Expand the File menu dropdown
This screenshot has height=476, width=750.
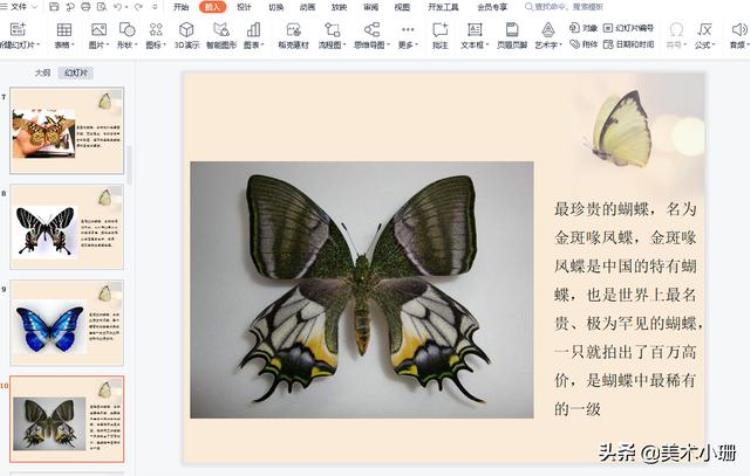[x=21, y=7]
